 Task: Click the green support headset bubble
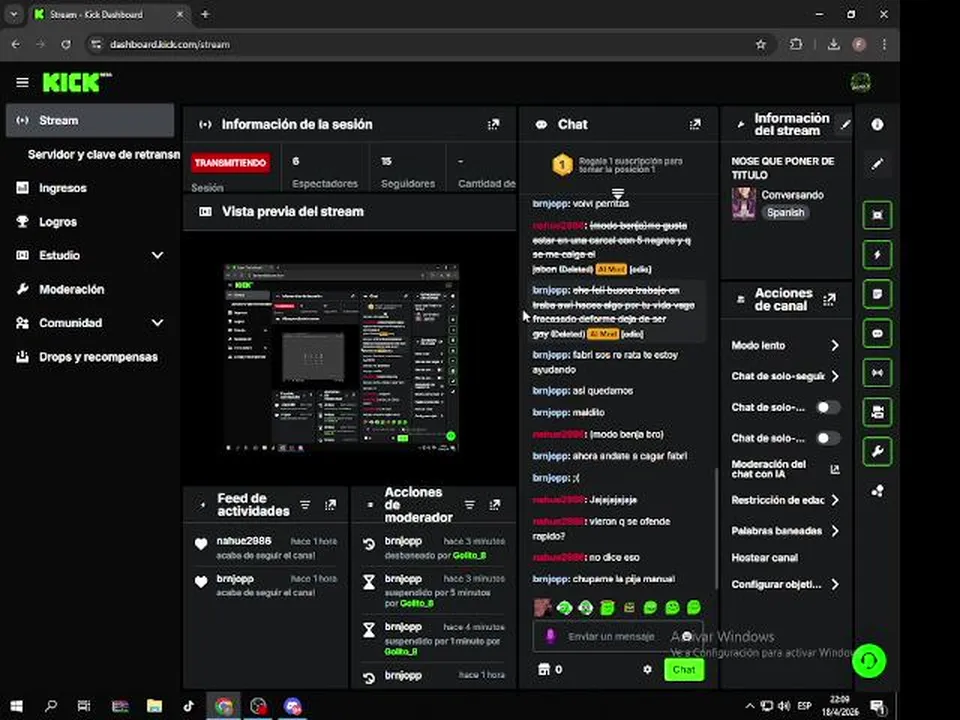[869, 661]
